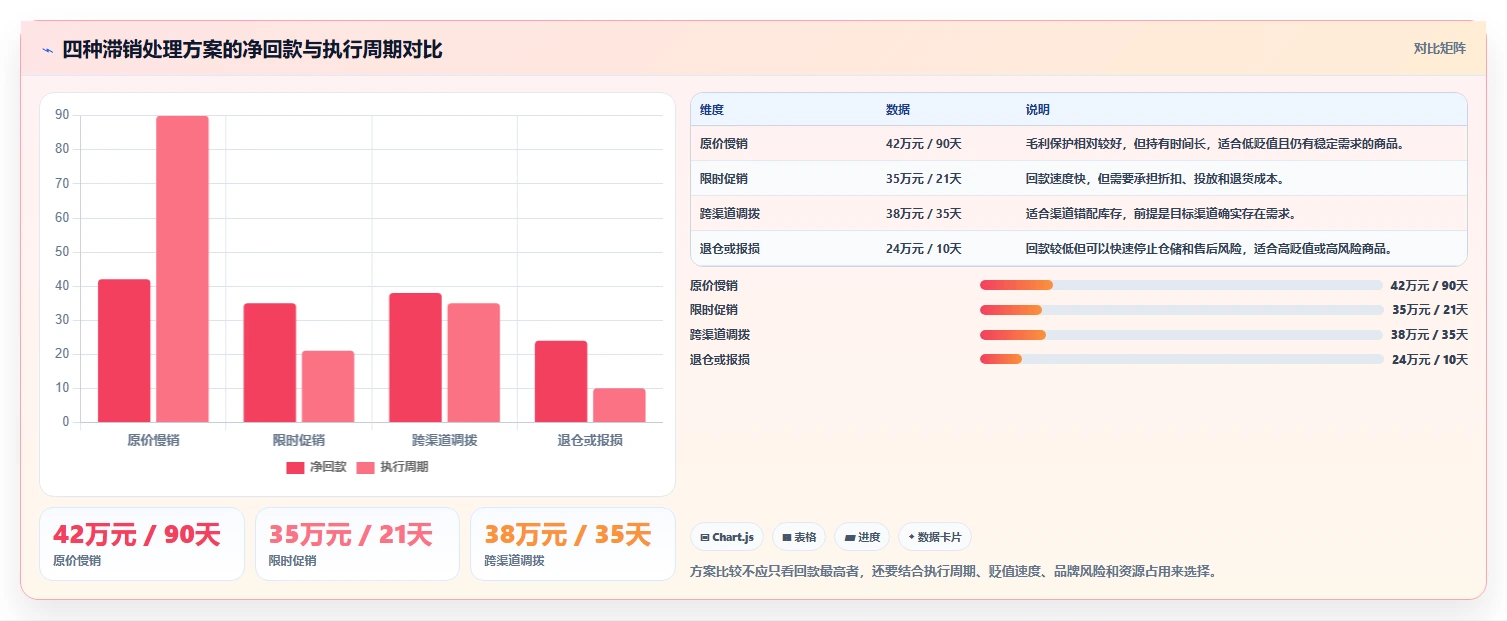Select the 跨渠道调拨 执行周期 bar
Viewport: 1507px width, 621px height.
point(473,363)
